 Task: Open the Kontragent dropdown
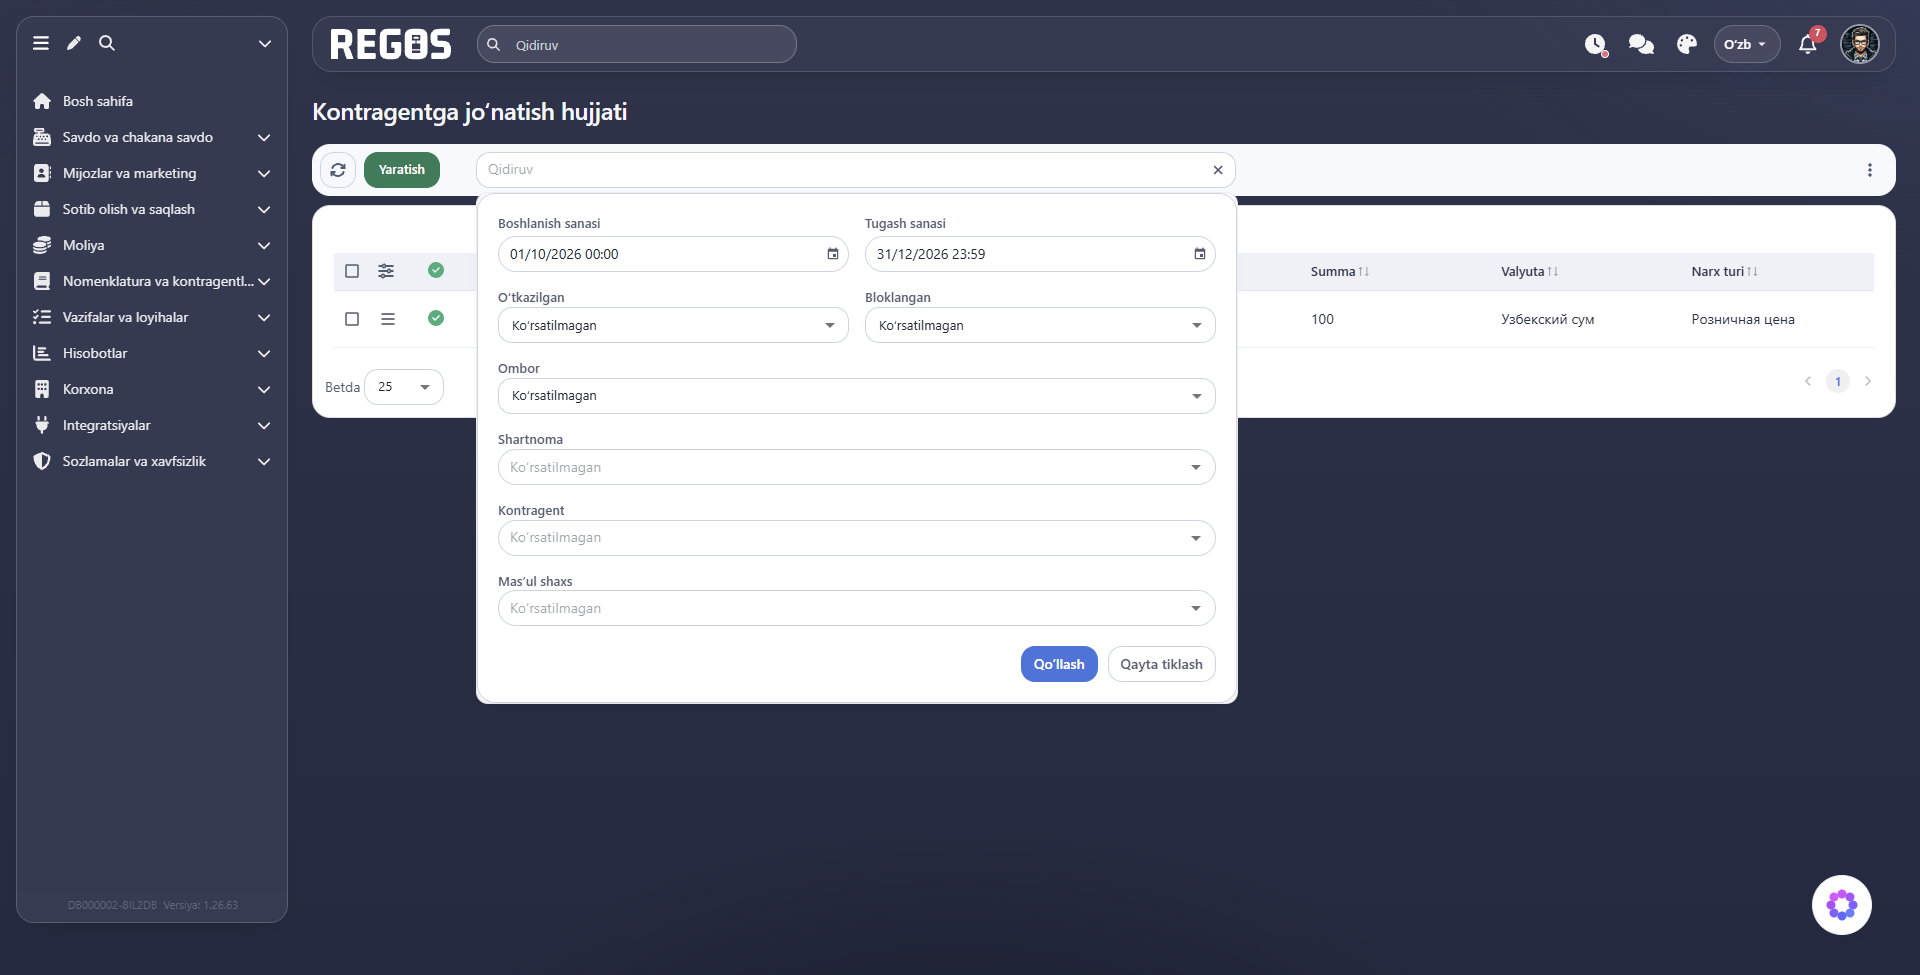857,538
